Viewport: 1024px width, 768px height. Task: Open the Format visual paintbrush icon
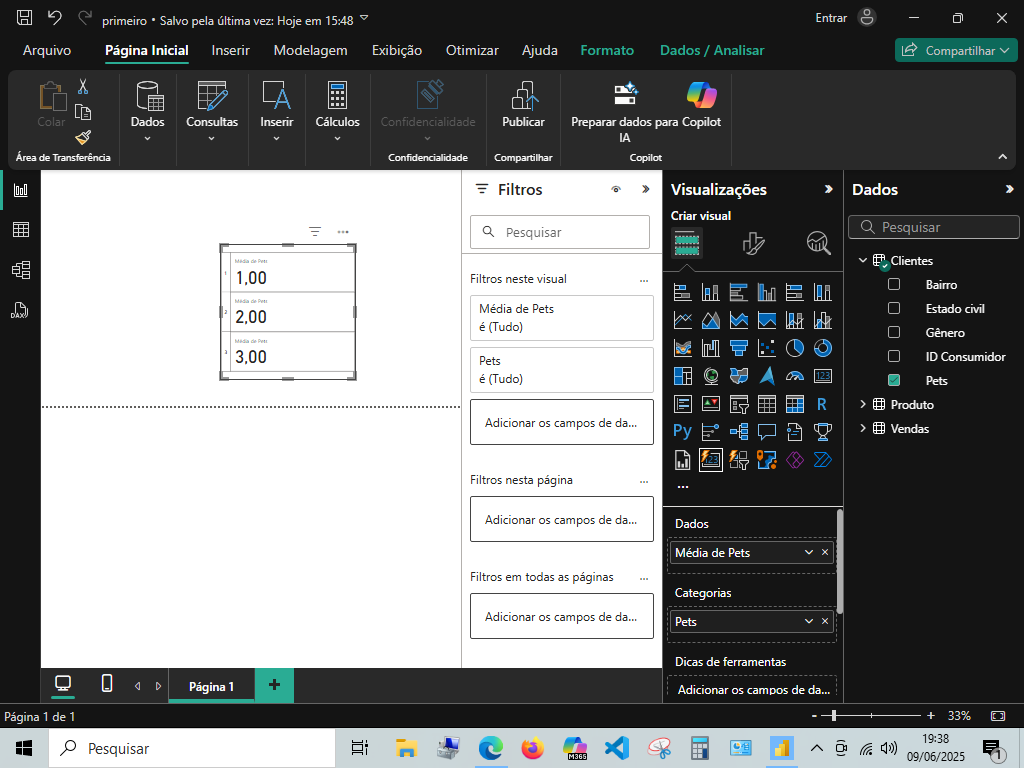coord(754,243)
